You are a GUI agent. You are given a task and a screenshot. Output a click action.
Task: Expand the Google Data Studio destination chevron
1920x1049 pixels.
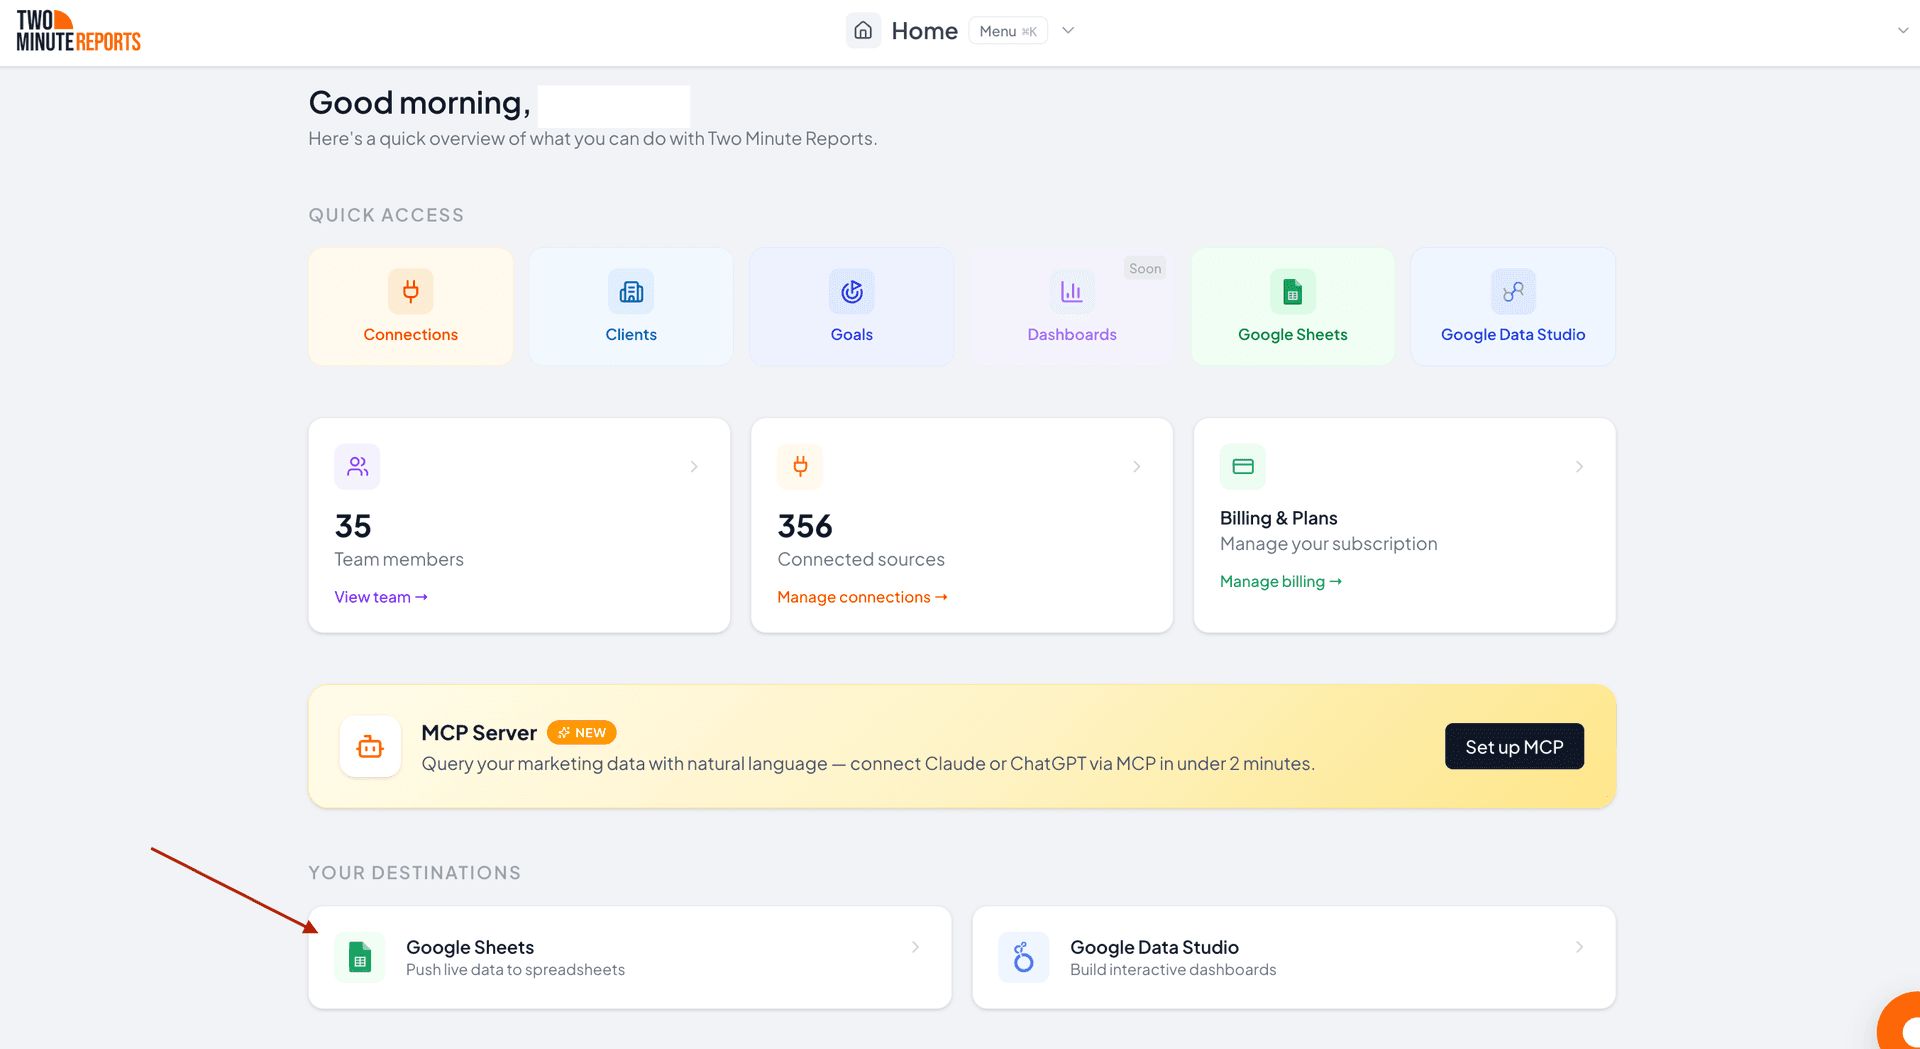point(1579,947)
